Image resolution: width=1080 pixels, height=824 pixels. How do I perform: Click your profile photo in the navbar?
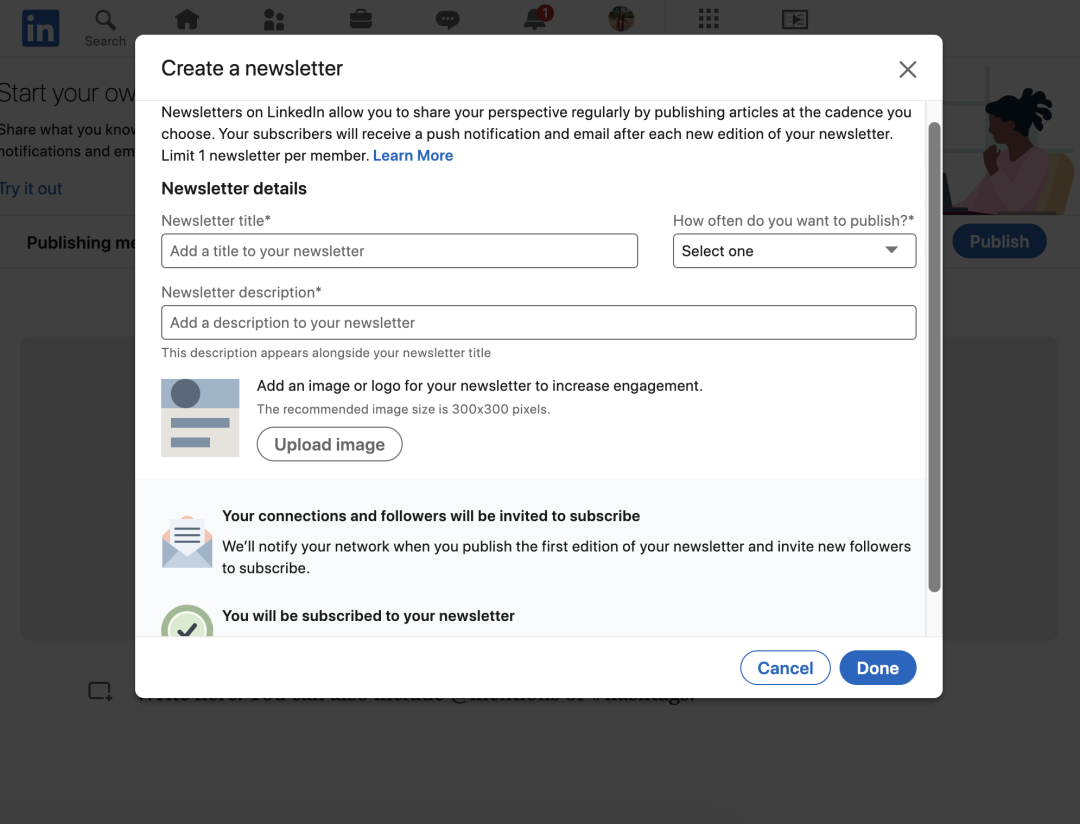[x=621, y=19]
